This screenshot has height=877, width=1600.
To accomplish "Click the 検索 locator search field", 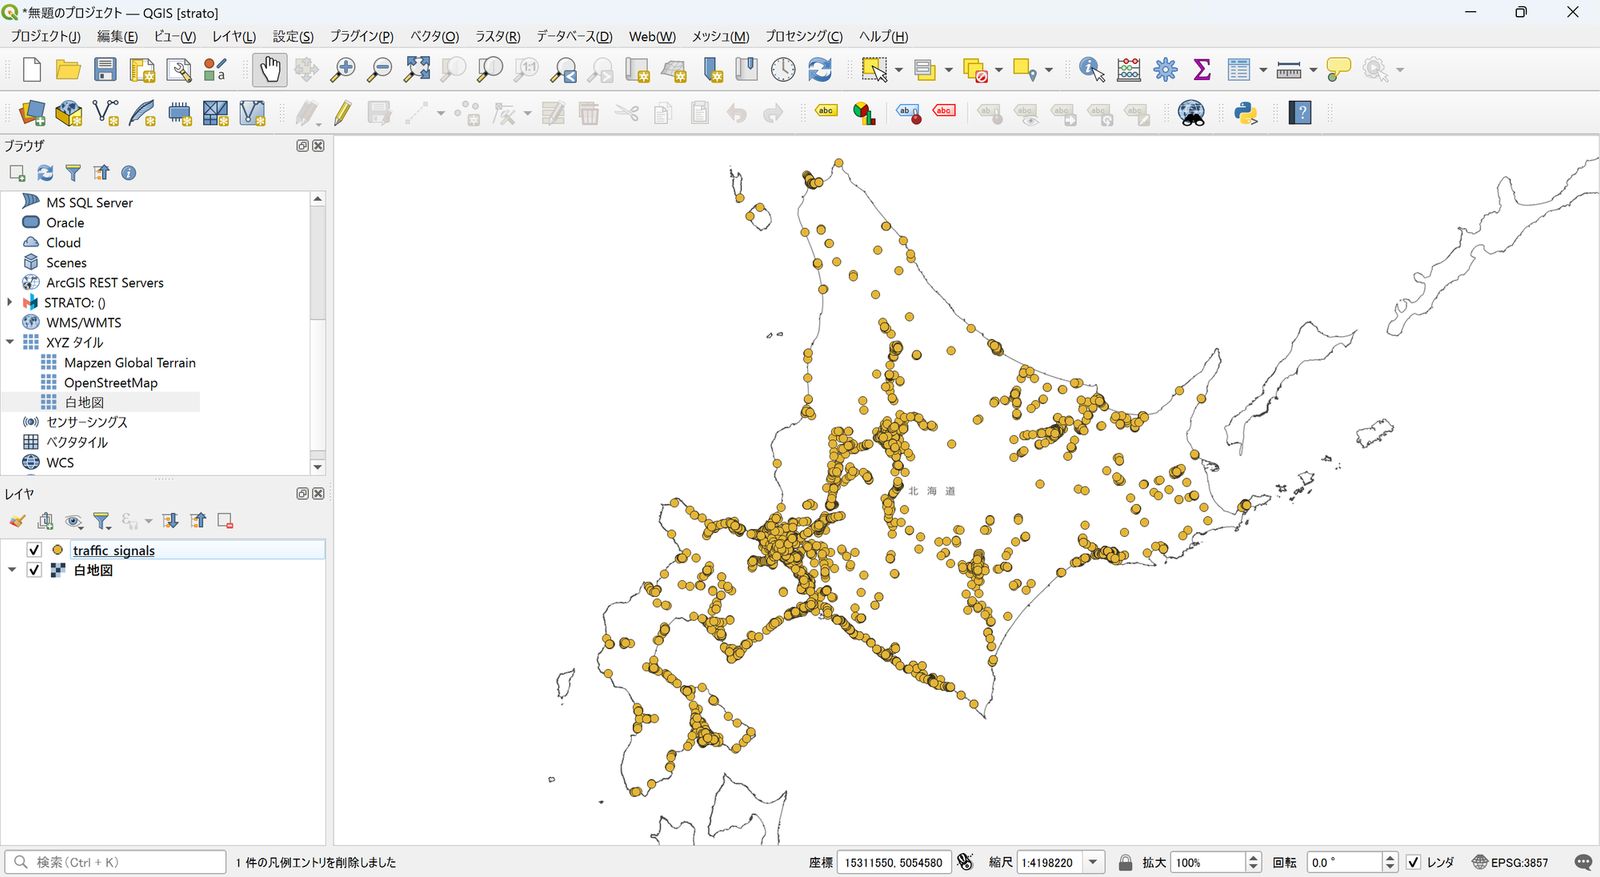I will coord(116,862).
